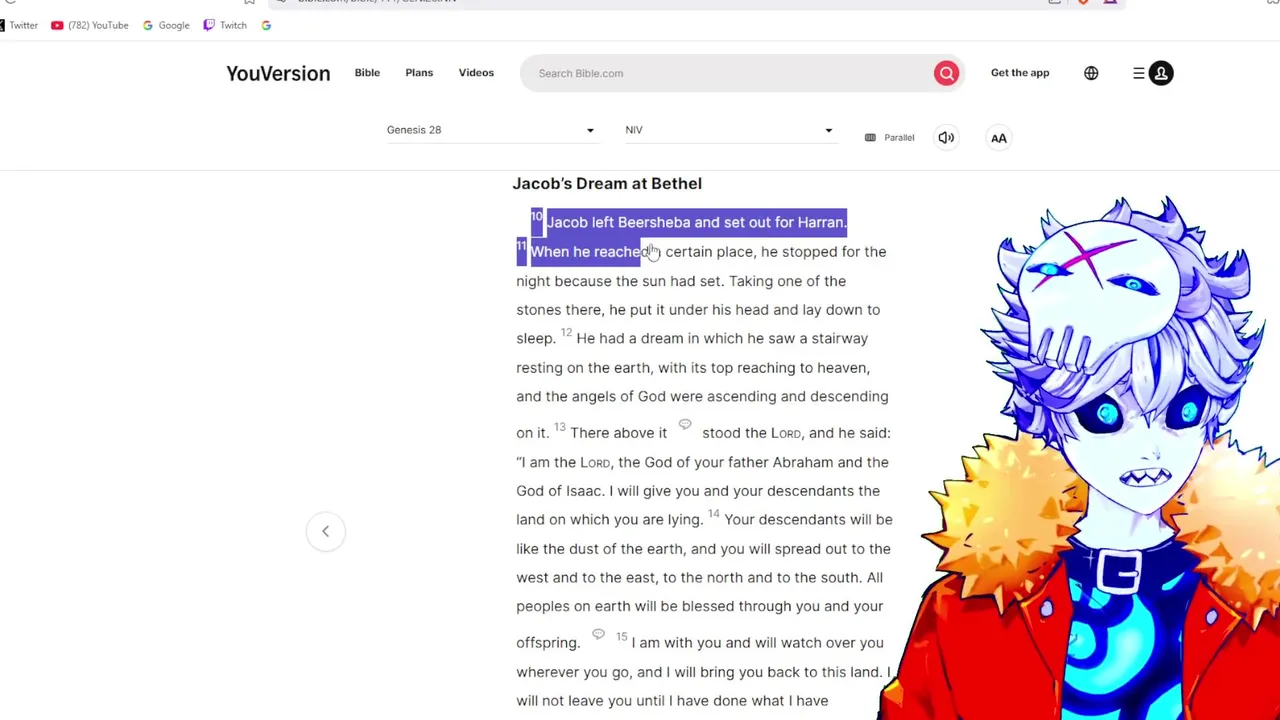Open the Plans menu item
Image resolution: width=1280 pixels, height=720 pixels.
pos(419,73)
